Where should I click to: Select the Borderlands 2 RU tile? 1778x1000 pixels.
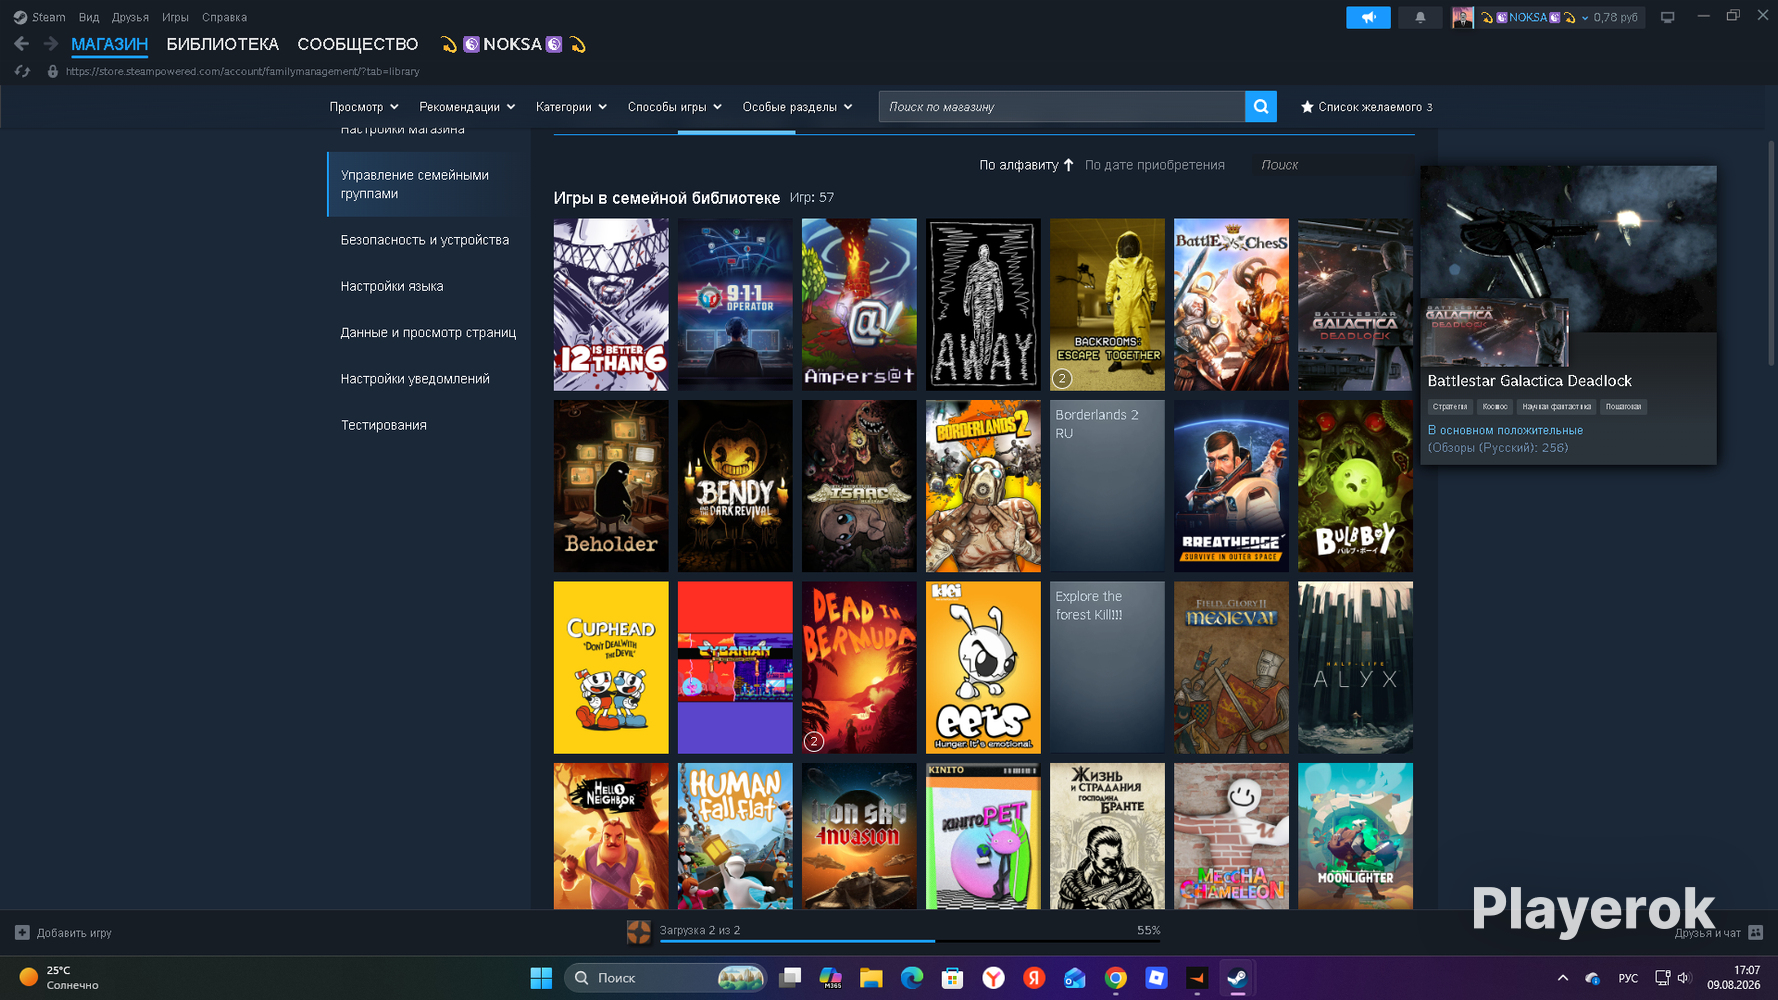[1107, 486]
